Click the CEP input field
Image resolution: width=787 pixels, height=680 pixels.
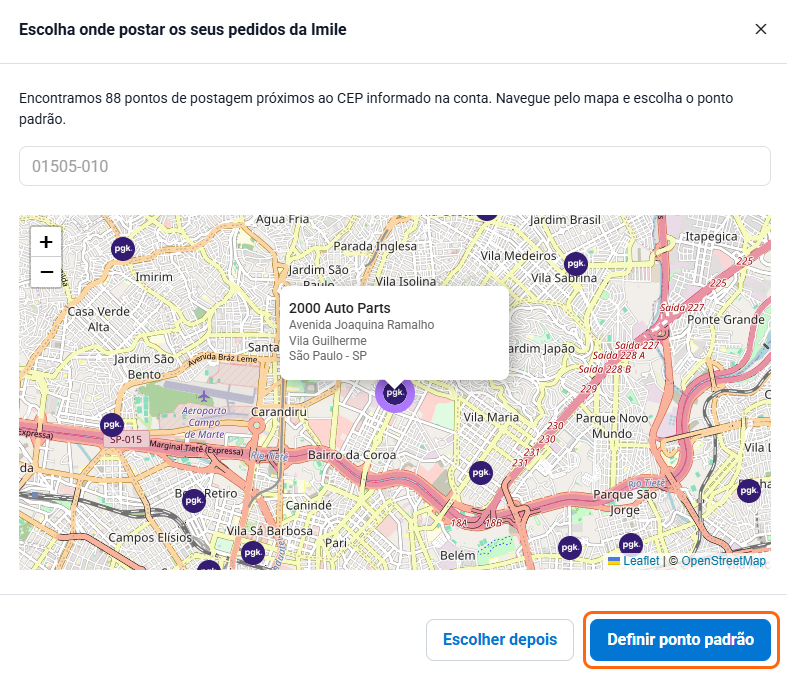tap(394, 166)
